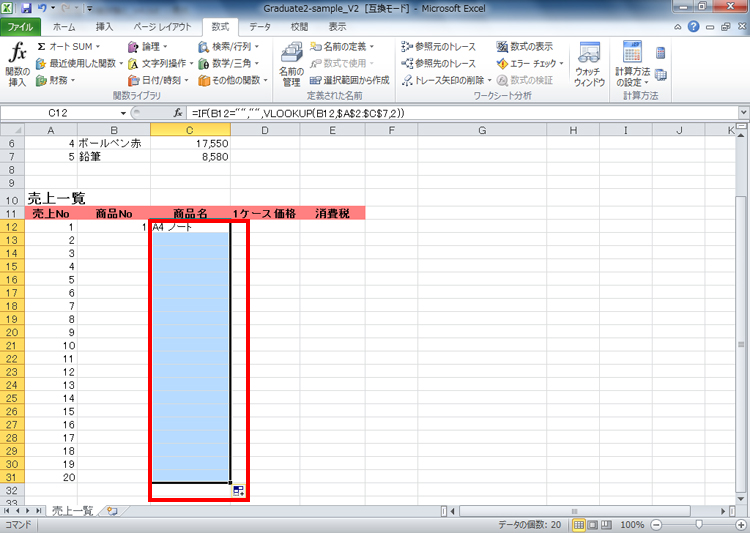Viewport: 750px width, 533px height.
Task: Click the Save icon in quick access toolbar
Action: point(26,8)
